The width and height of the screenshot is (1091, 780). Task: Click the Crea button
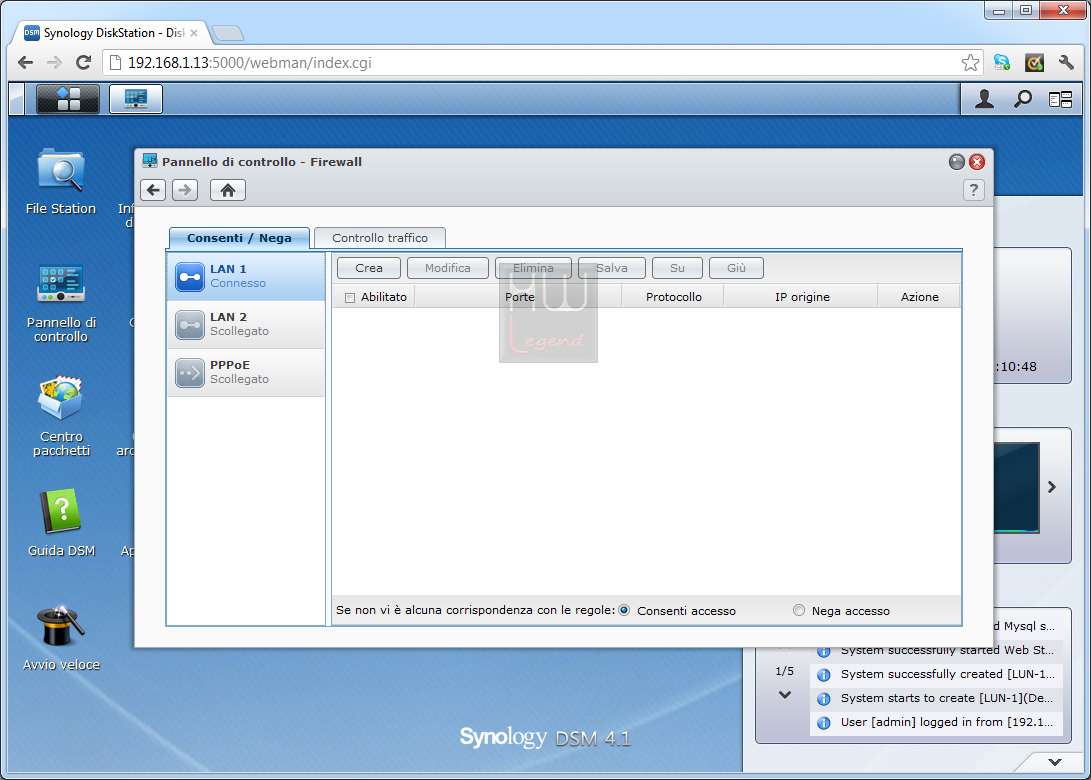coord(369,268)
